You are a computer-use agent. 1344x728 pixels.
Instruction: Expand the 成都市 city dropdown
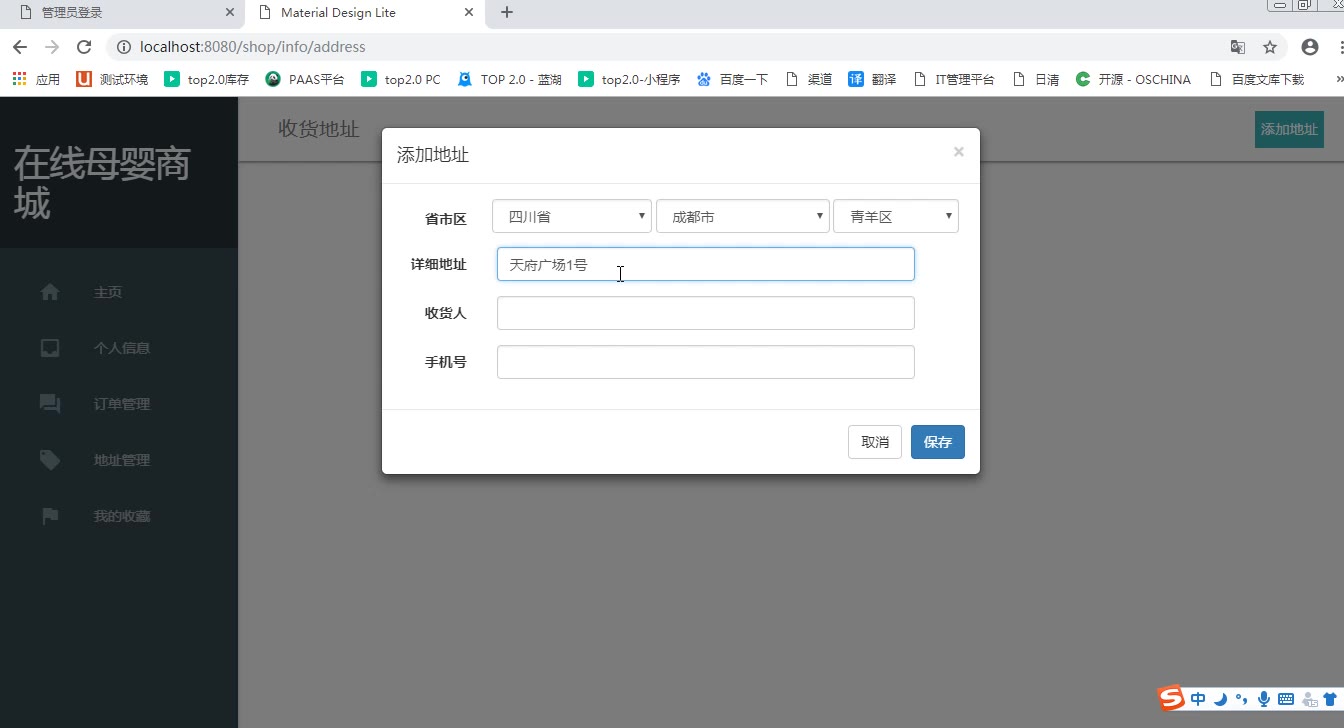742,217
